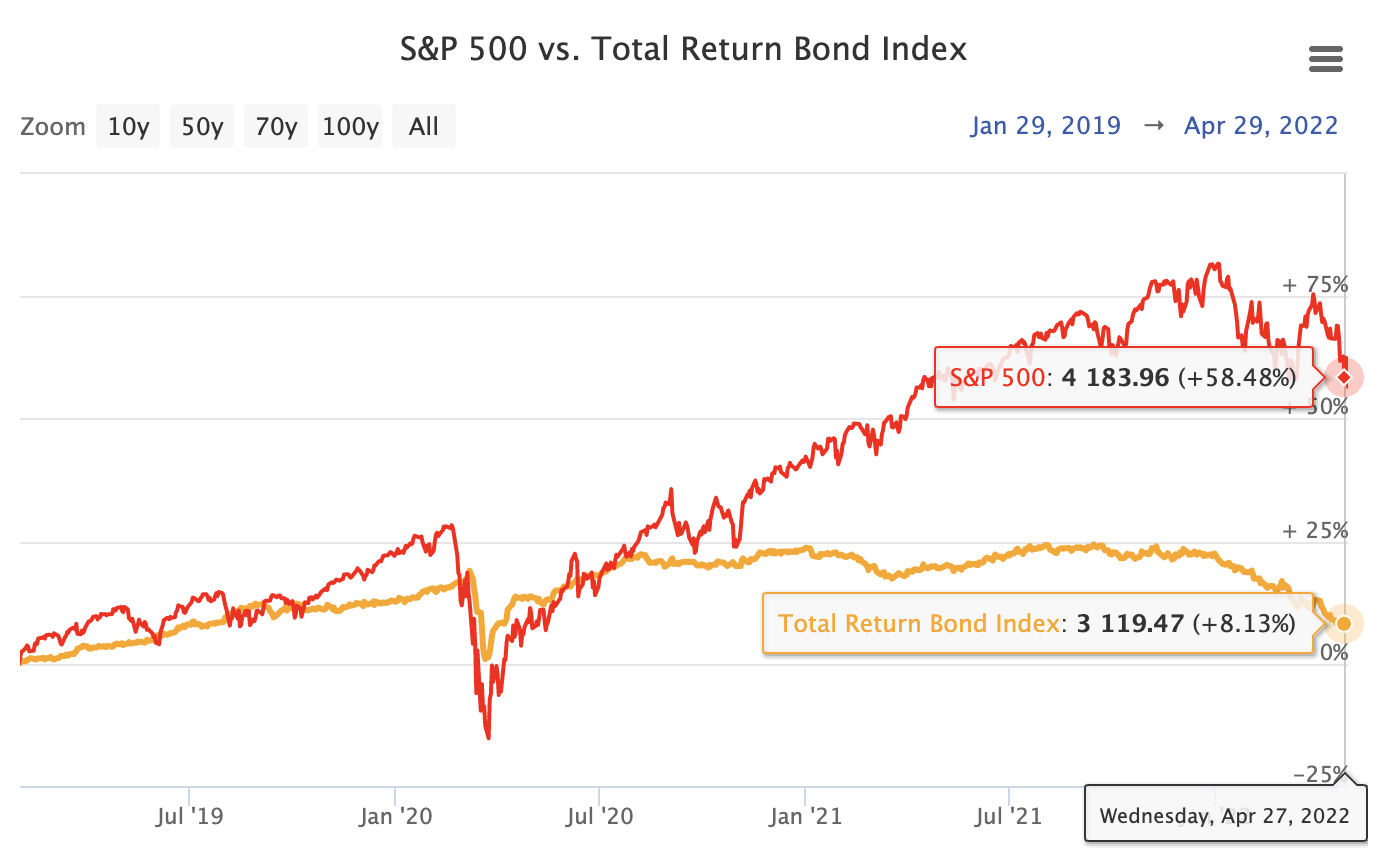Click the Jul '21 axis label
The image size is (1382, 866).
click(x=1010, y=817)
